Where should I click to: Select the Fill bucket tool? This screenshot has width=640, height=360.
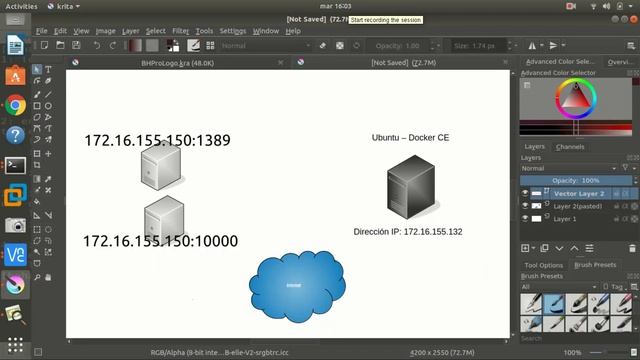(37, 201)
